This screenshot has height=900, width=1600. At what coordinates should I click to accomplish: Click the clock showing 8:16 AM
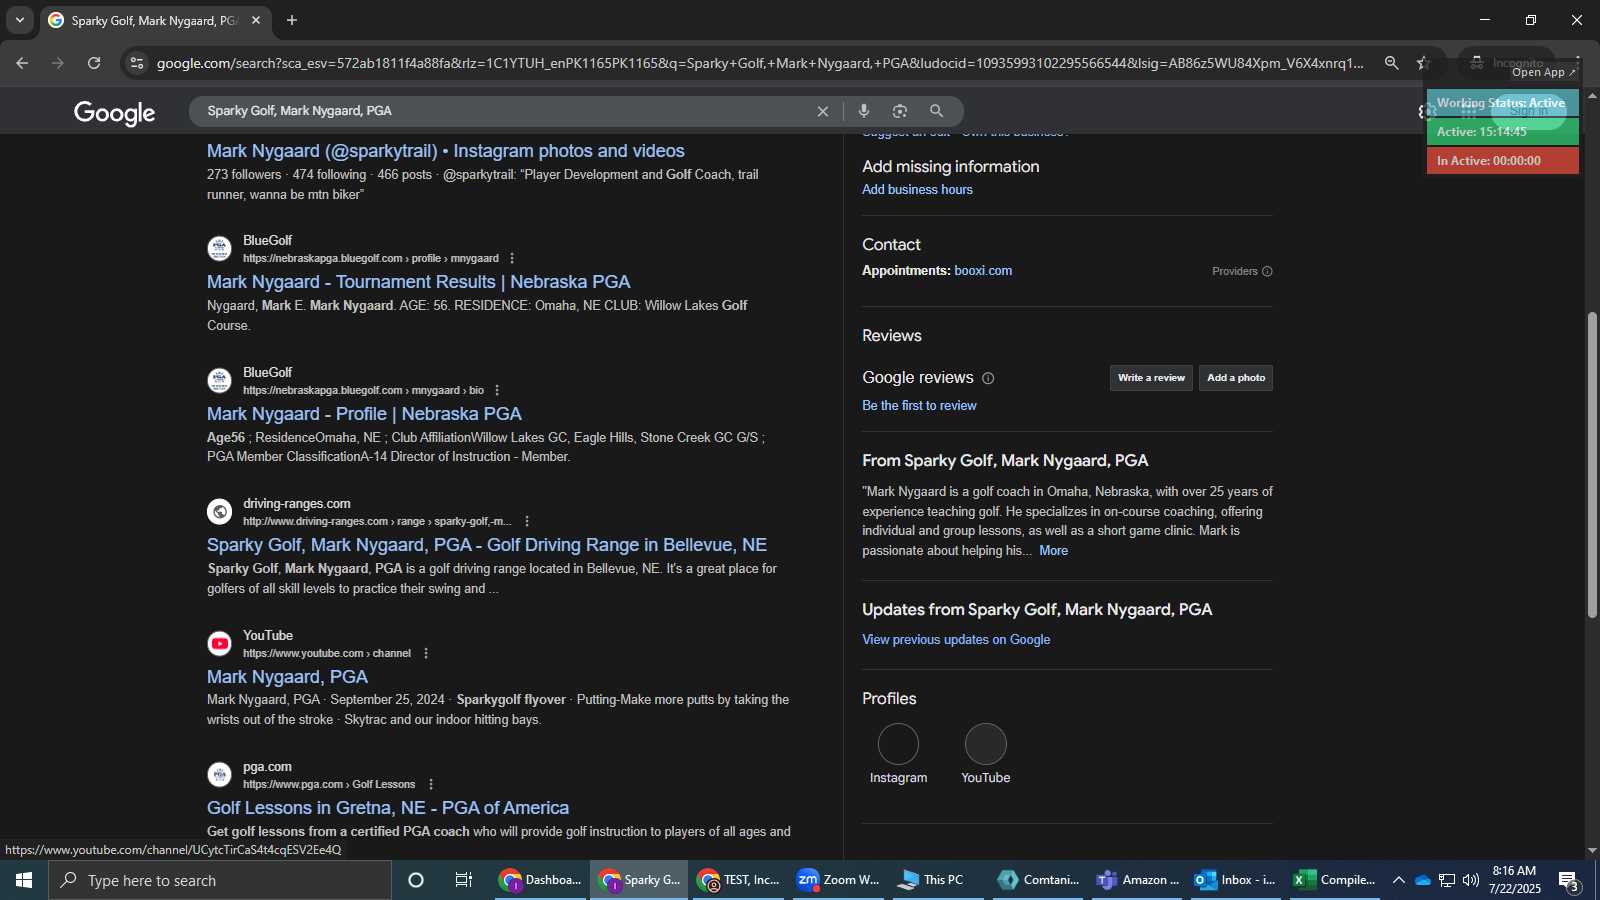coord(1514,880)
